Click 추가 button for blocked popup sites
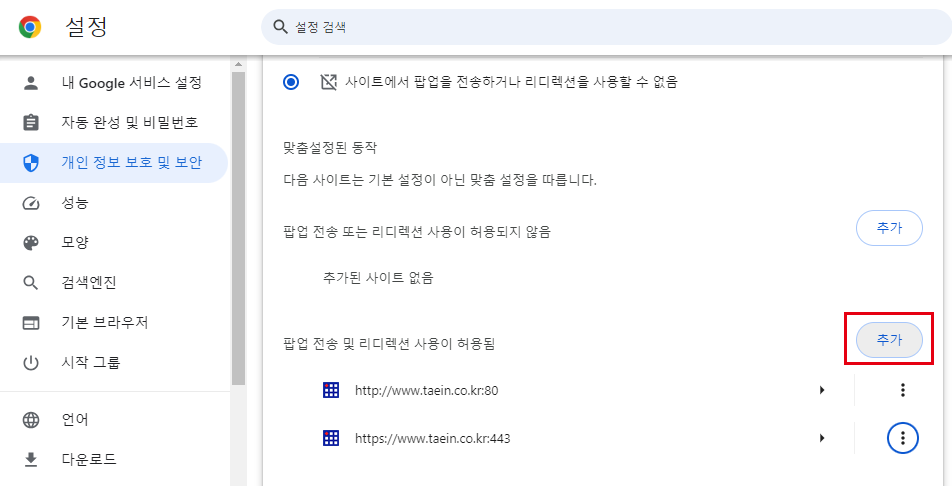This screenshot has height=486, width=952. pyautogui.click(x=889, y=228)
